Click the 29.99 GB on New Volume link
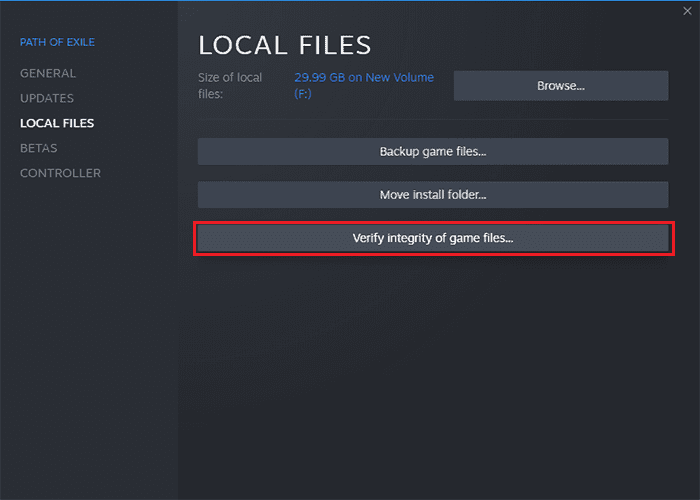 click(x=364, y=86)
